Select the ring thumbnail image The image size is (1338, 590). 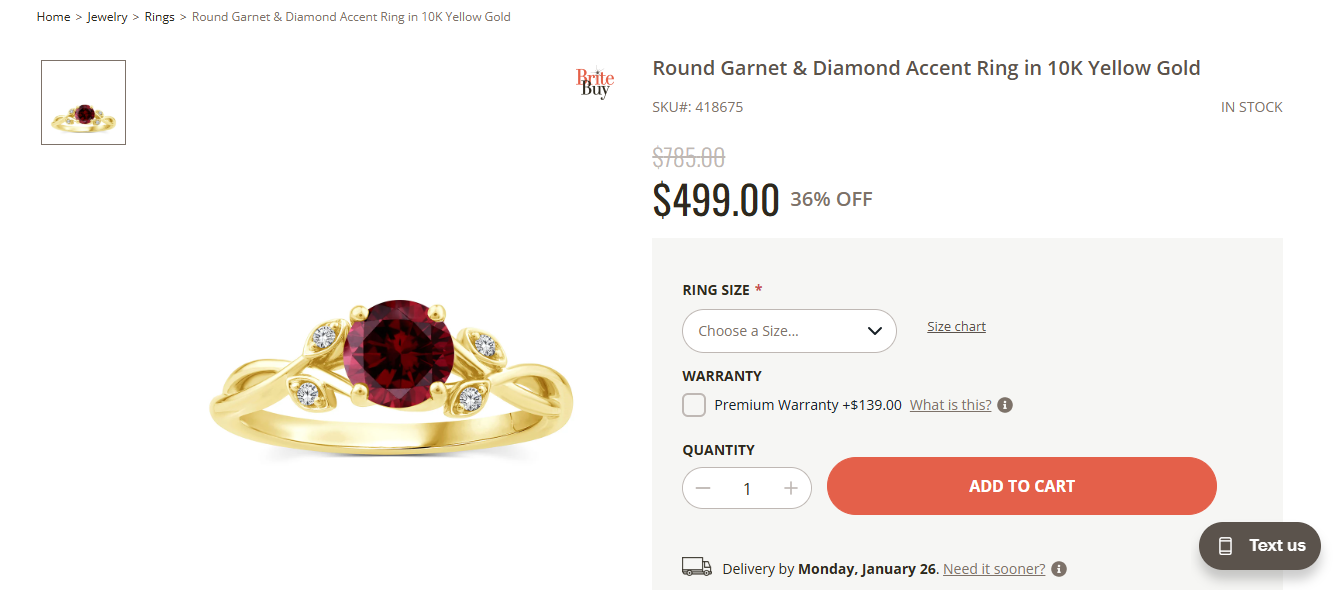click(83, 103)
